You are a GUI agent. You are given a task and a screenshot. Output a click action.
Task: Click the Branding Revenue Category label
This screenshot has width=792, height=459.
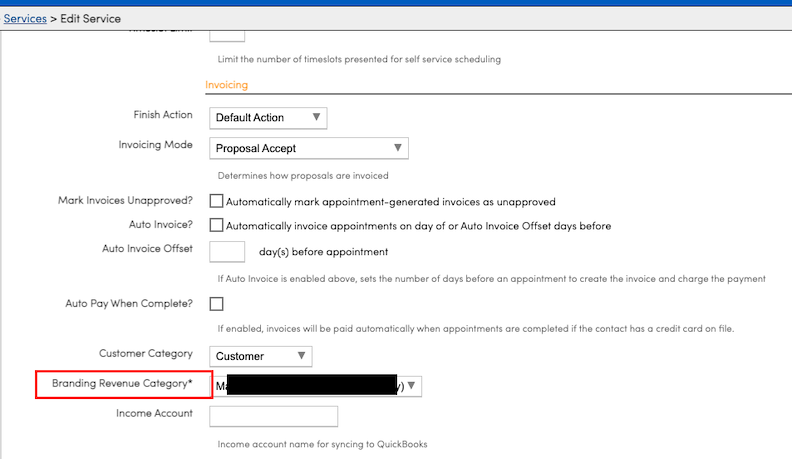(122, 383)
